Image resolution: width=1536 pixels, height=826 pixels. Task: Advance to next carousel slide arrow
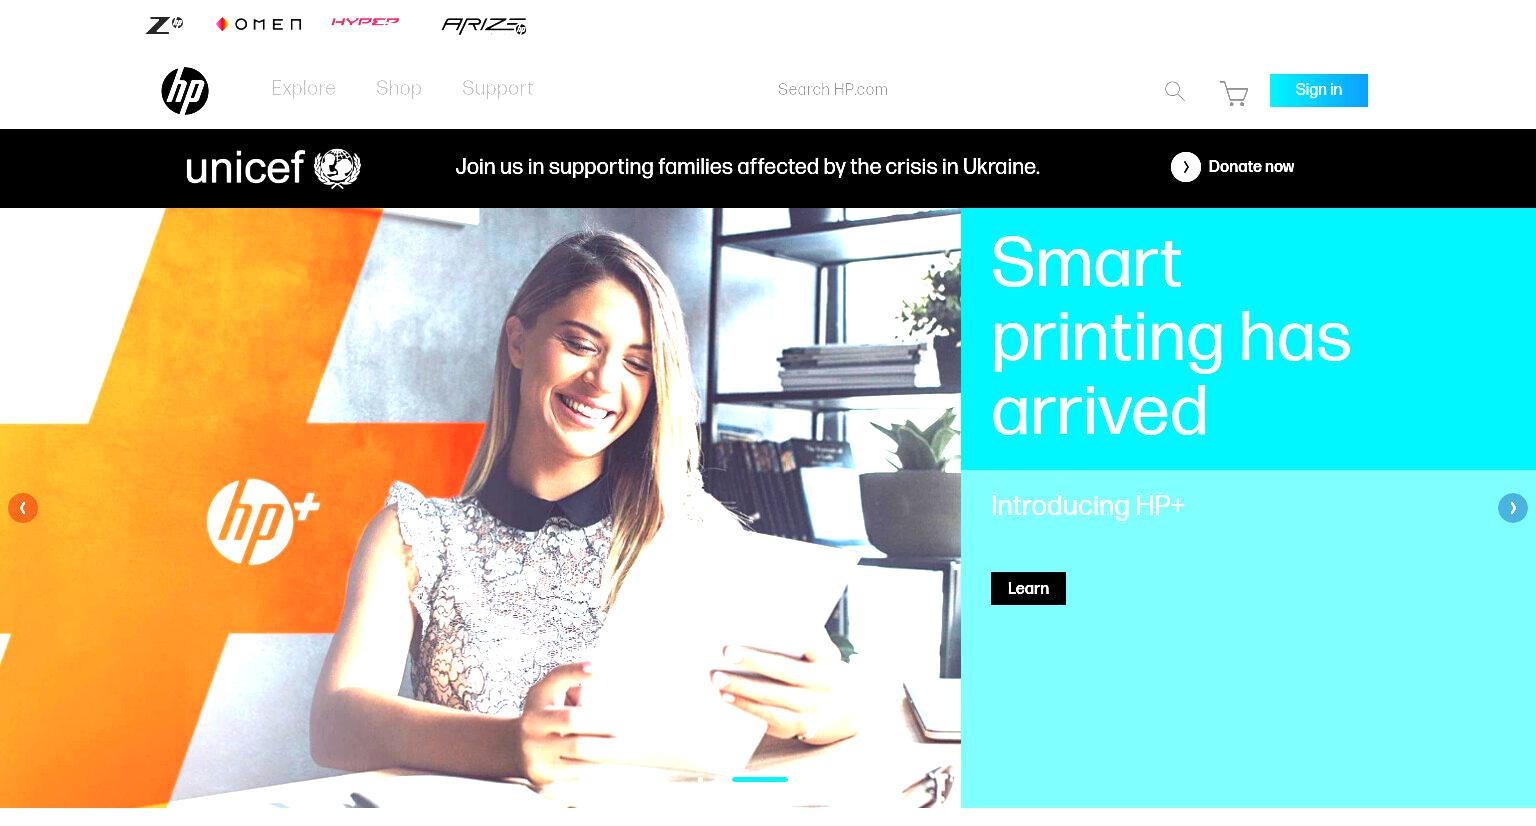tap(1512, 508)
